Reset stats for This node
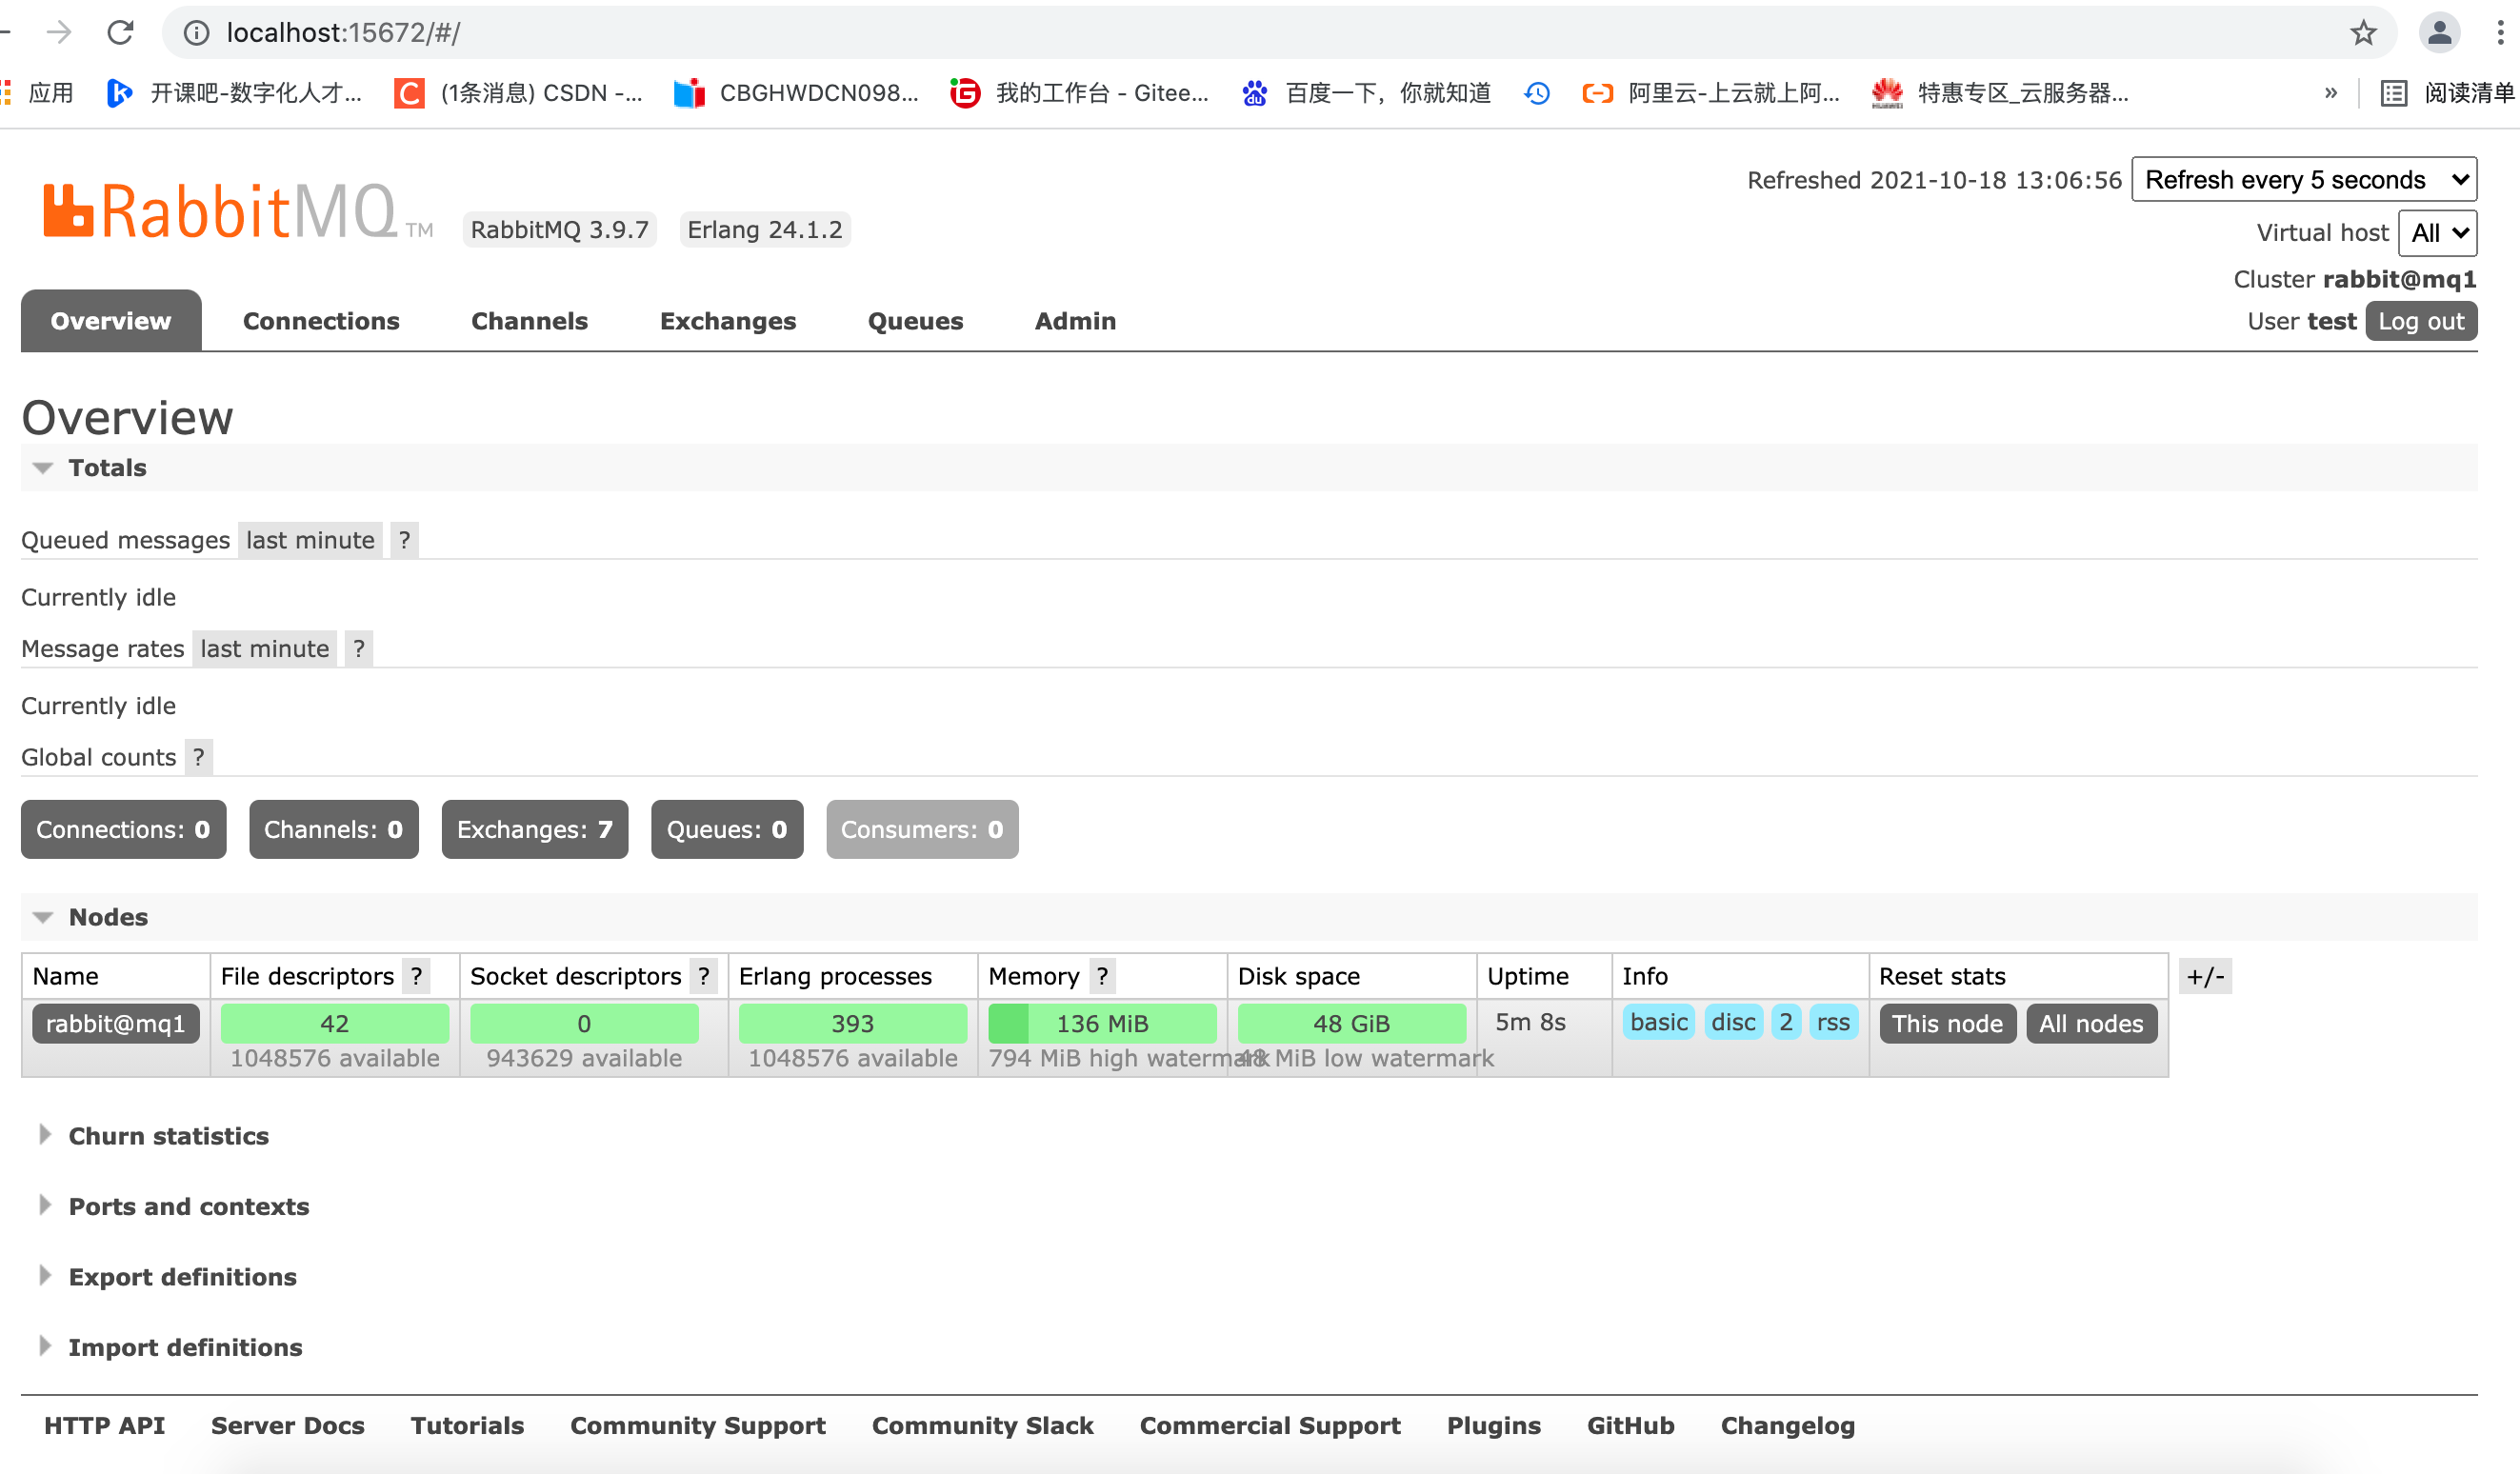Viewport: 2520px width, 1474px height. [1947, 1024]
